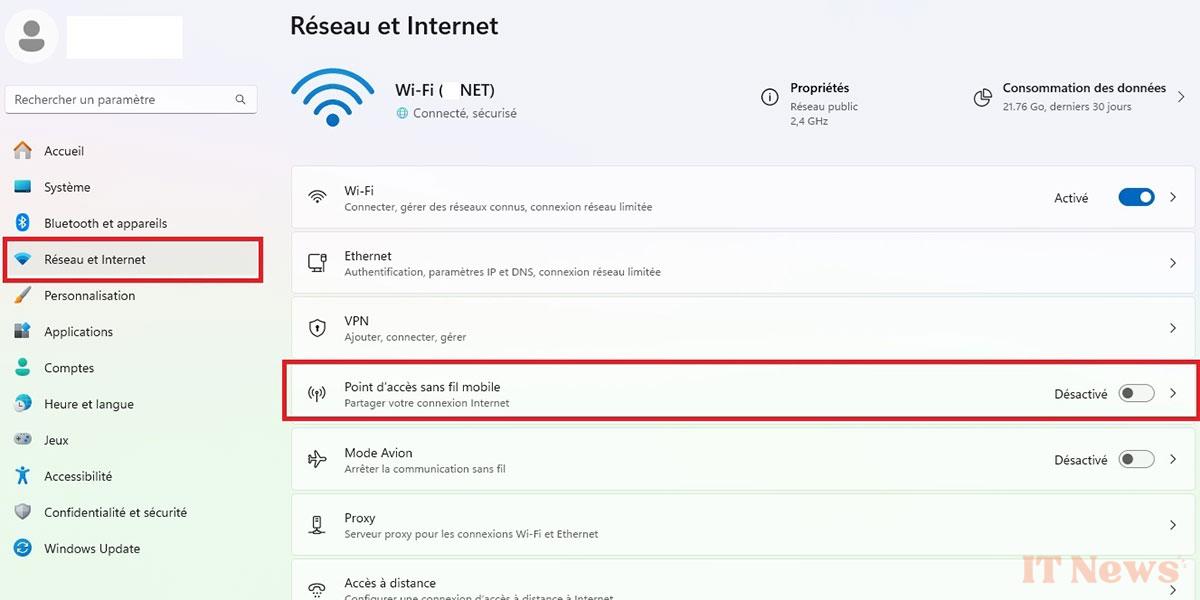Enable the Point d'accès sans fil mobile toggle
This screenshot has height=600, width=1200.
pyautogui.click(x=1136, y=394)
